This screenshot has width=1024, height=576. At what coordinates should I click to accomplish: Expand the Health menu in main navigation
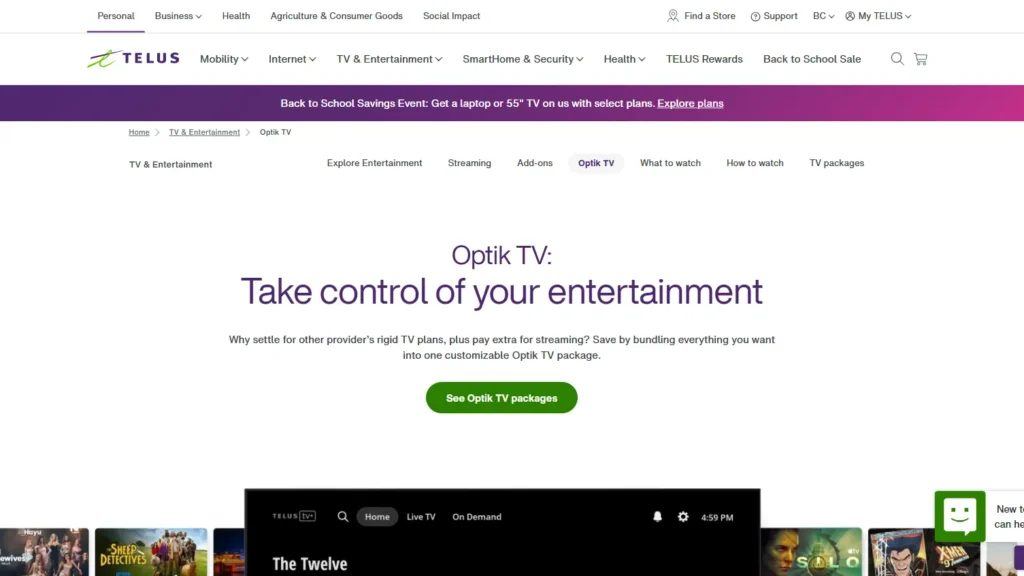click(x=624, y=59)
